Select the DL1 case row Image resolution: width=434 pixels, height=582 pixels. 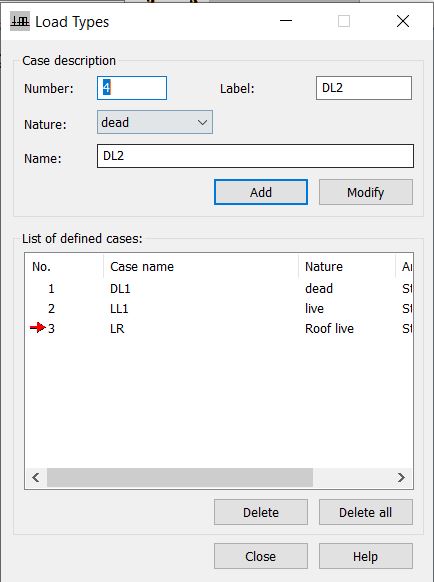pos(219,288)
